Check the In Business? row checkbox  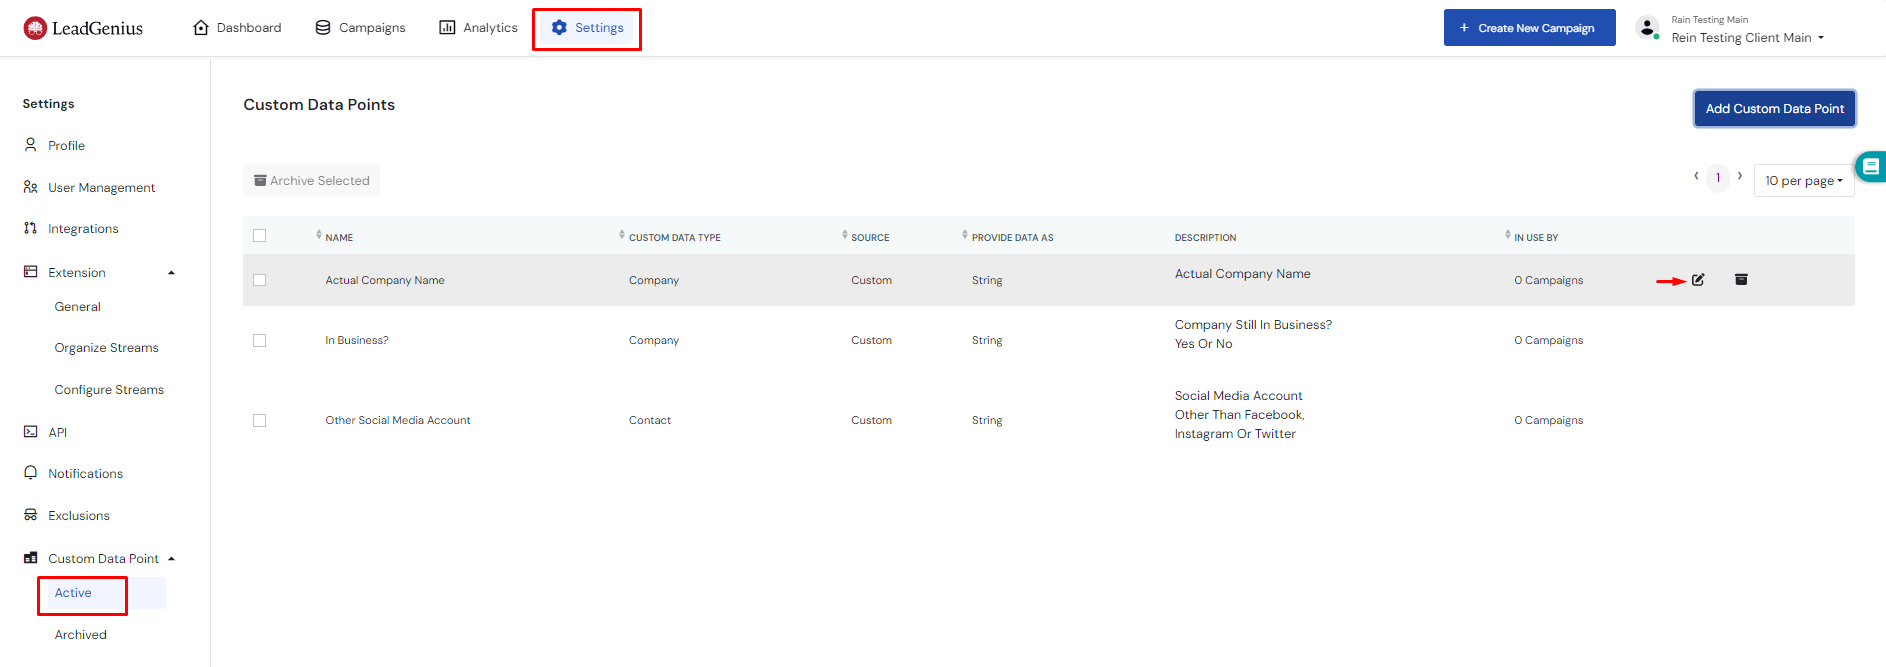[x=260, y=340]
